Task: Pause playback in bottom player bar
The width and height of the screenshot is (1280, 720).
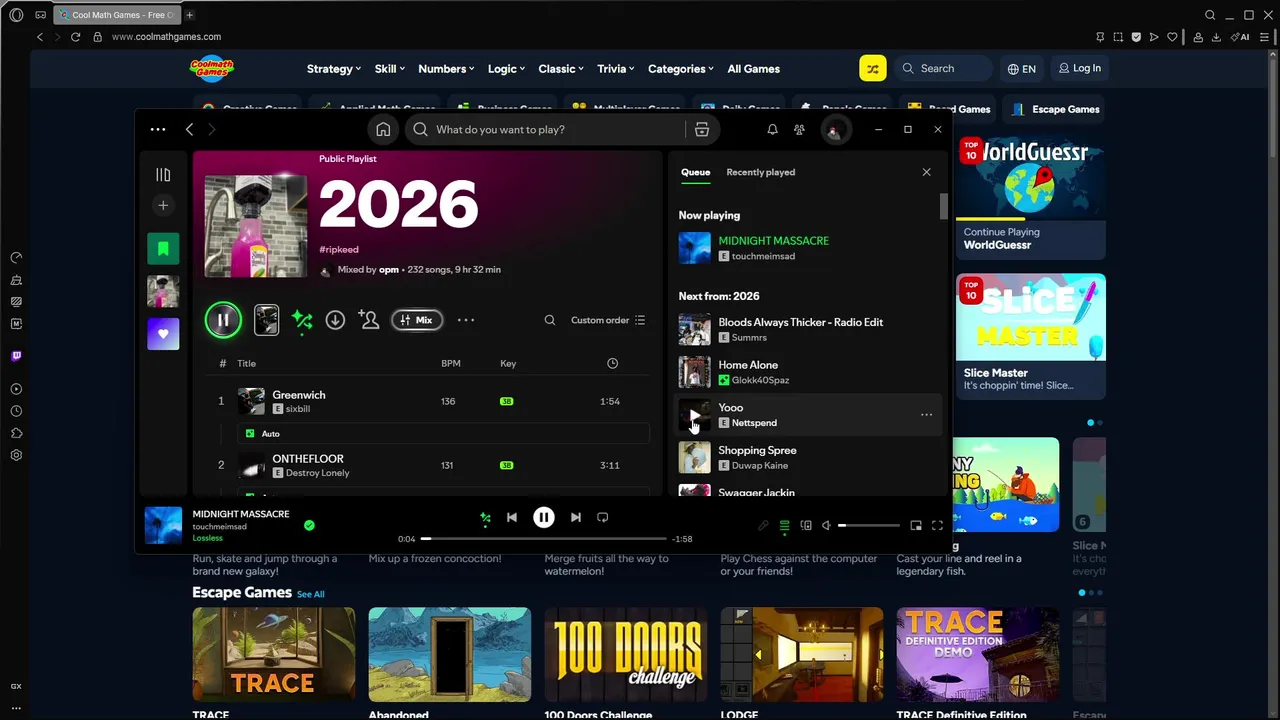Action: tap(543, 517)
